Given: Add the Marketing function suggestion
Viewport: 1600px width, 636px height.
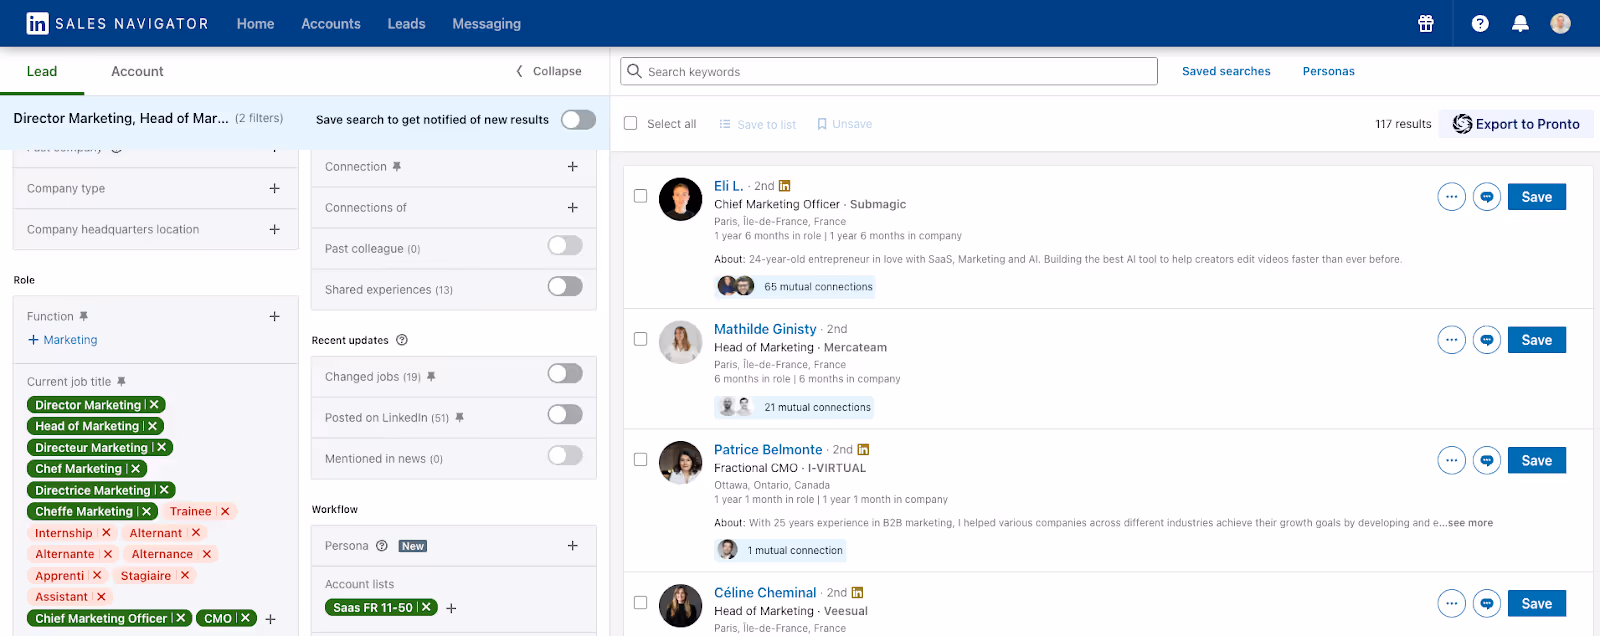Looking at the screenshot, I should pos(62,340).
